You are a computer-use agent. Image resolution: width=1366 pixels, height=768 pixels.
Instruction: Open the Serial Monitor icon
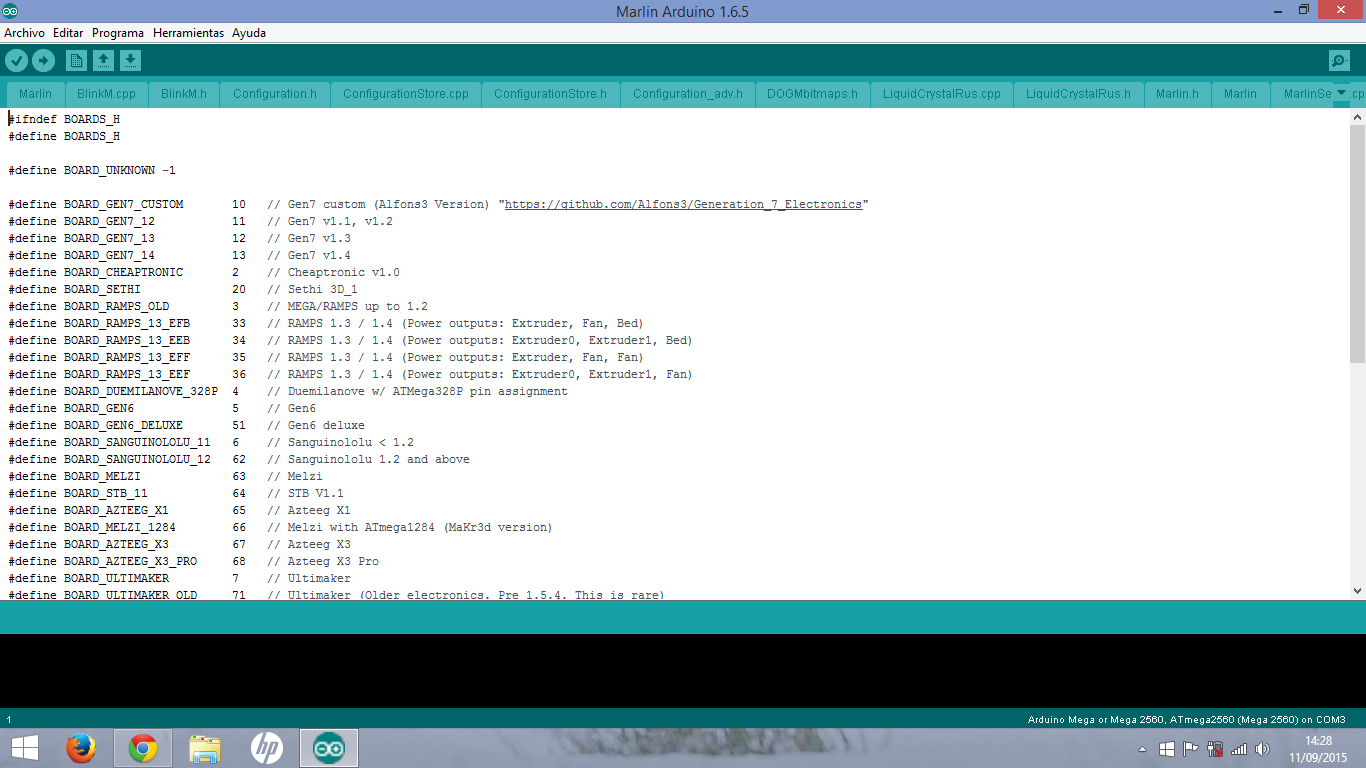1339,61
